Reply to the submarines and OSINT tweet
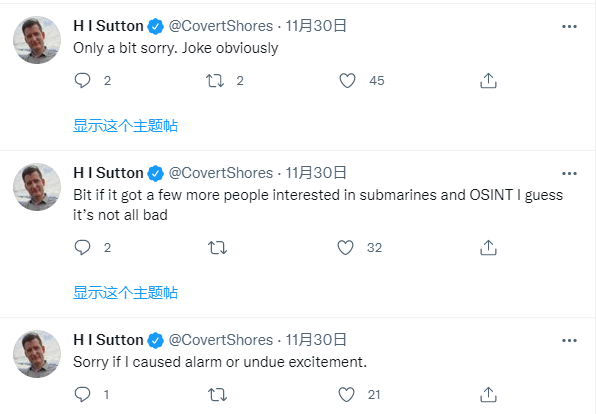 tap(82, 248)
